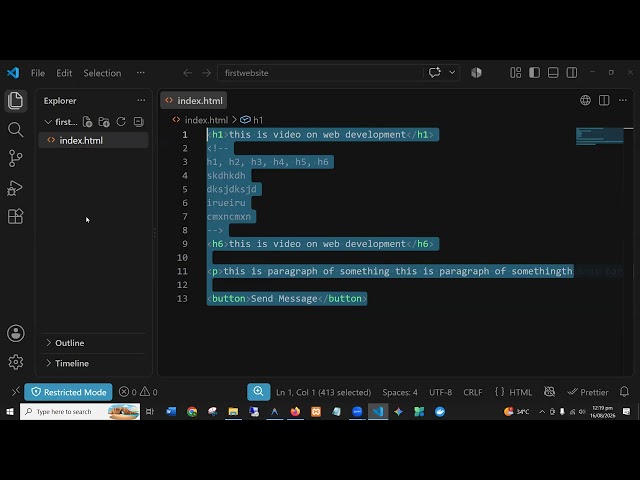The width and height of the screenshot is (640, 480).
Task: Go back using the left arrow
Action: point(187,73)
